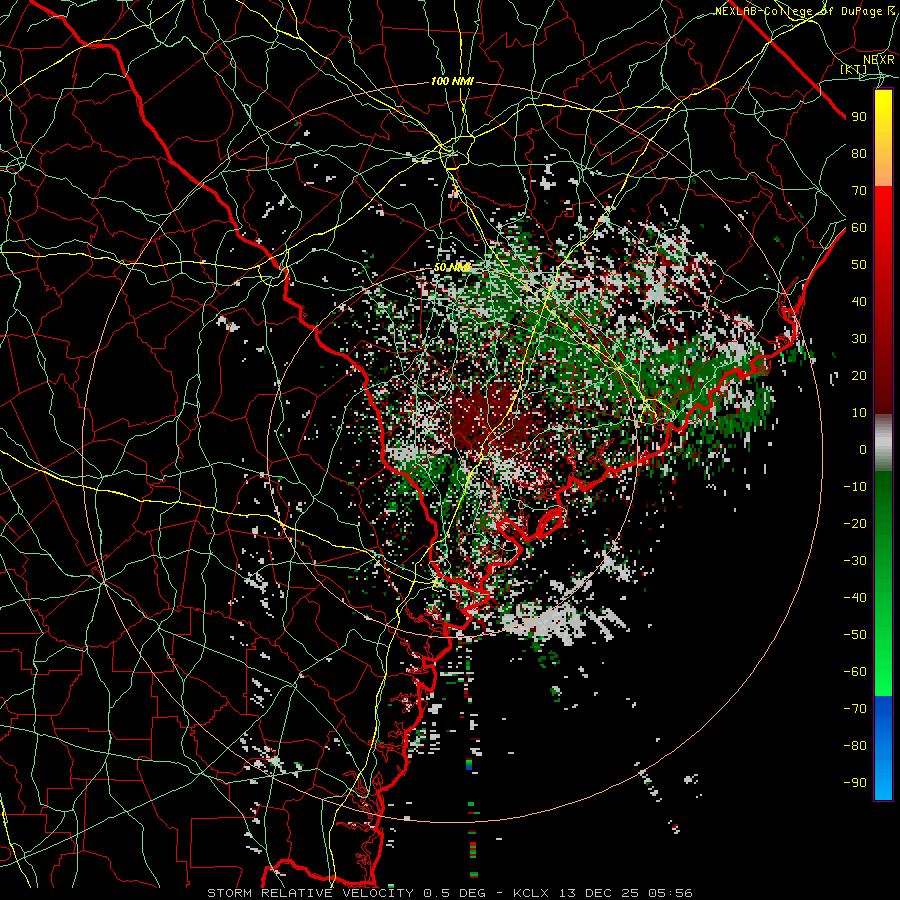Select the positive 70 velocity scale label

click(859, 191)
